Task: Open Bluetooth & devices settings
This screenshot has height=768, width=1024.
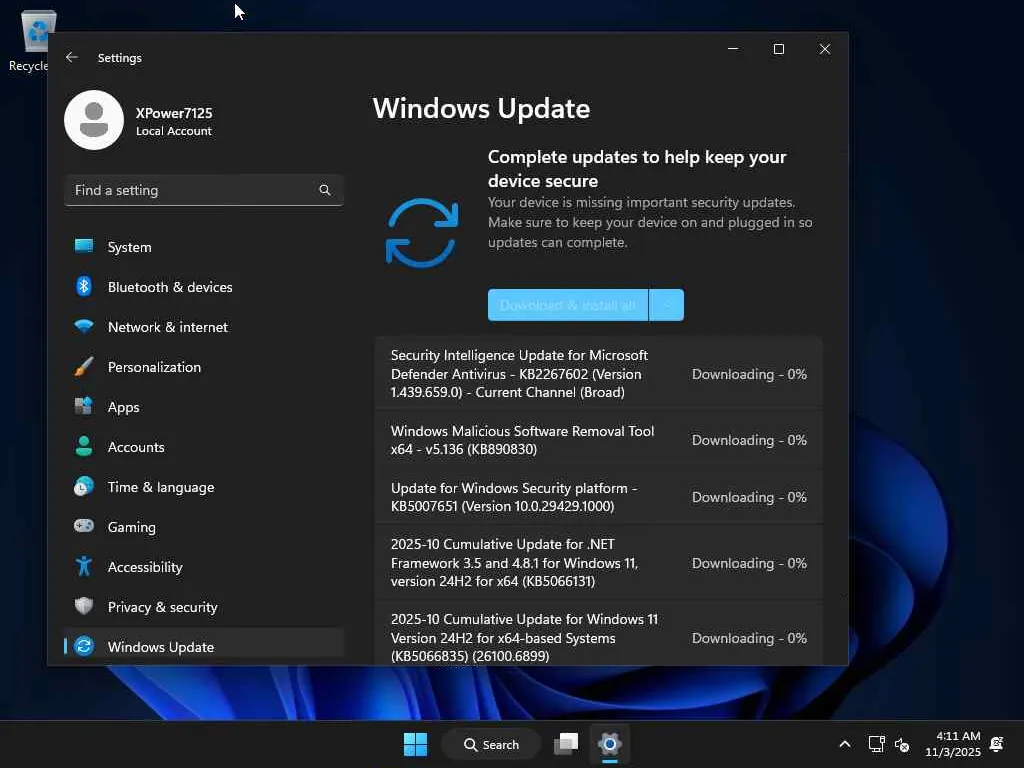Action: pos(204,287)
